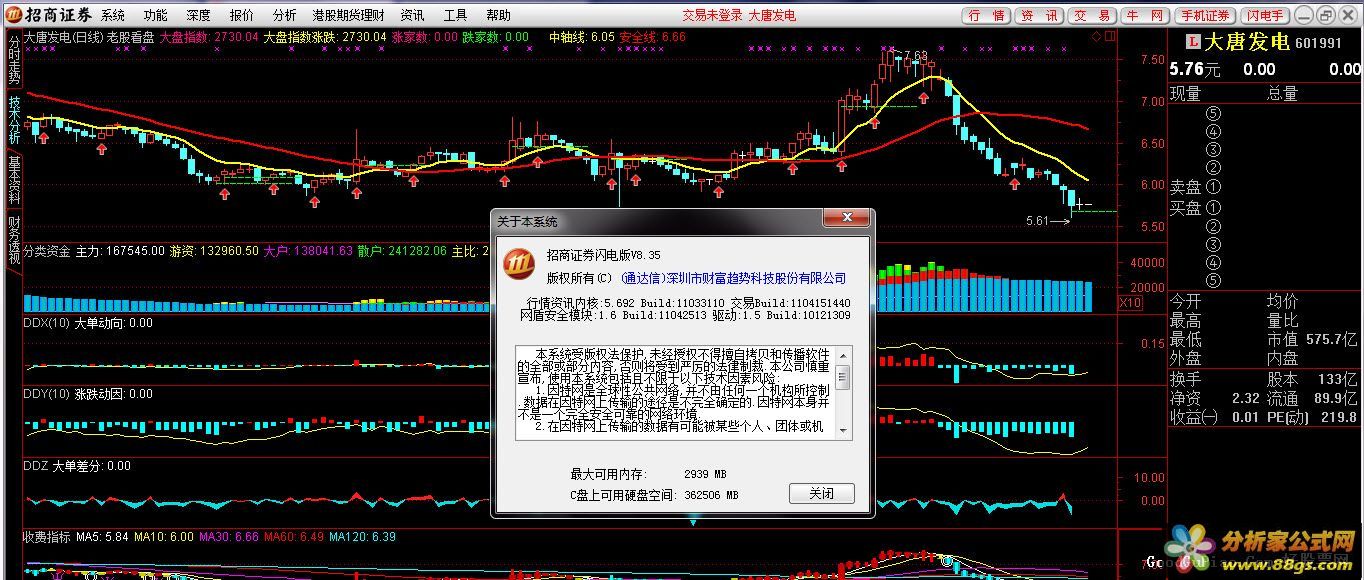
Task: Click the 卖盘 row label in order book
Action: coord(1186,187)
